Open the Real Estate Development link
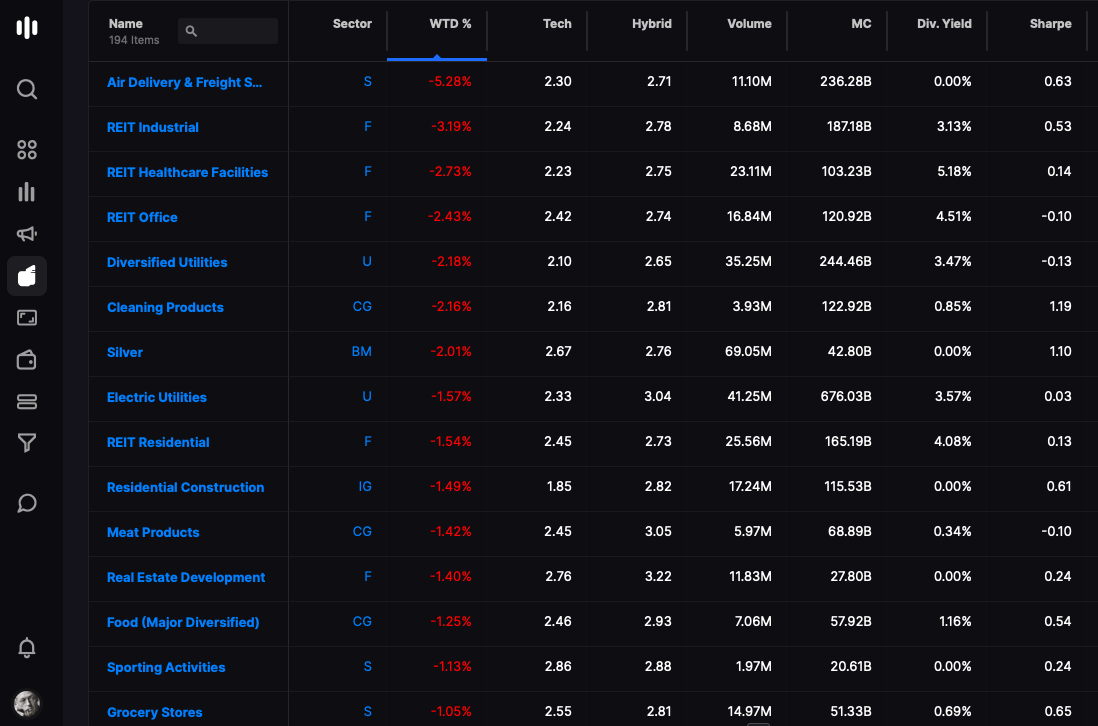This screenshot has height=726, width=1098. (x=186, y=577)
